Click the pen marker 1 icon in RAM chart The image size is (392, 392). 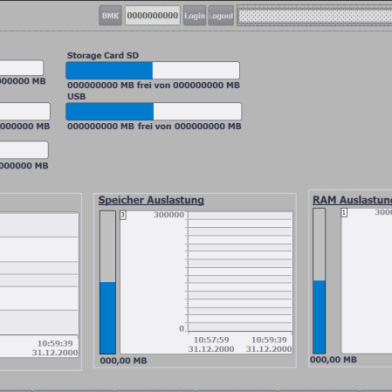point(344,213)
